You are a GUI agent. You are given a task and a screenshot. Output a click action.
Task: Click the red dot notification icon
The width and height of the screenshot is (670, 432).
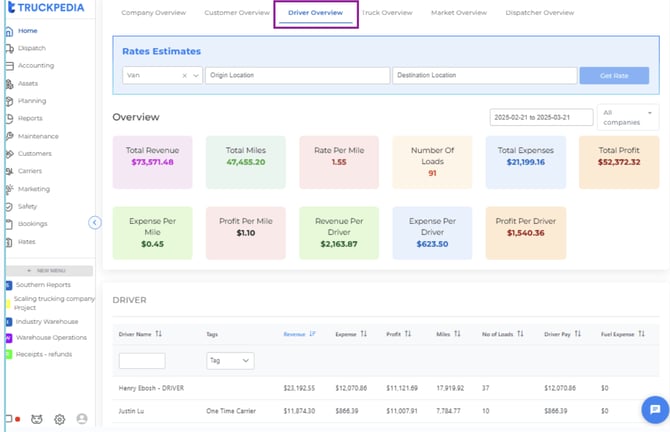click(x=18, y=419)
